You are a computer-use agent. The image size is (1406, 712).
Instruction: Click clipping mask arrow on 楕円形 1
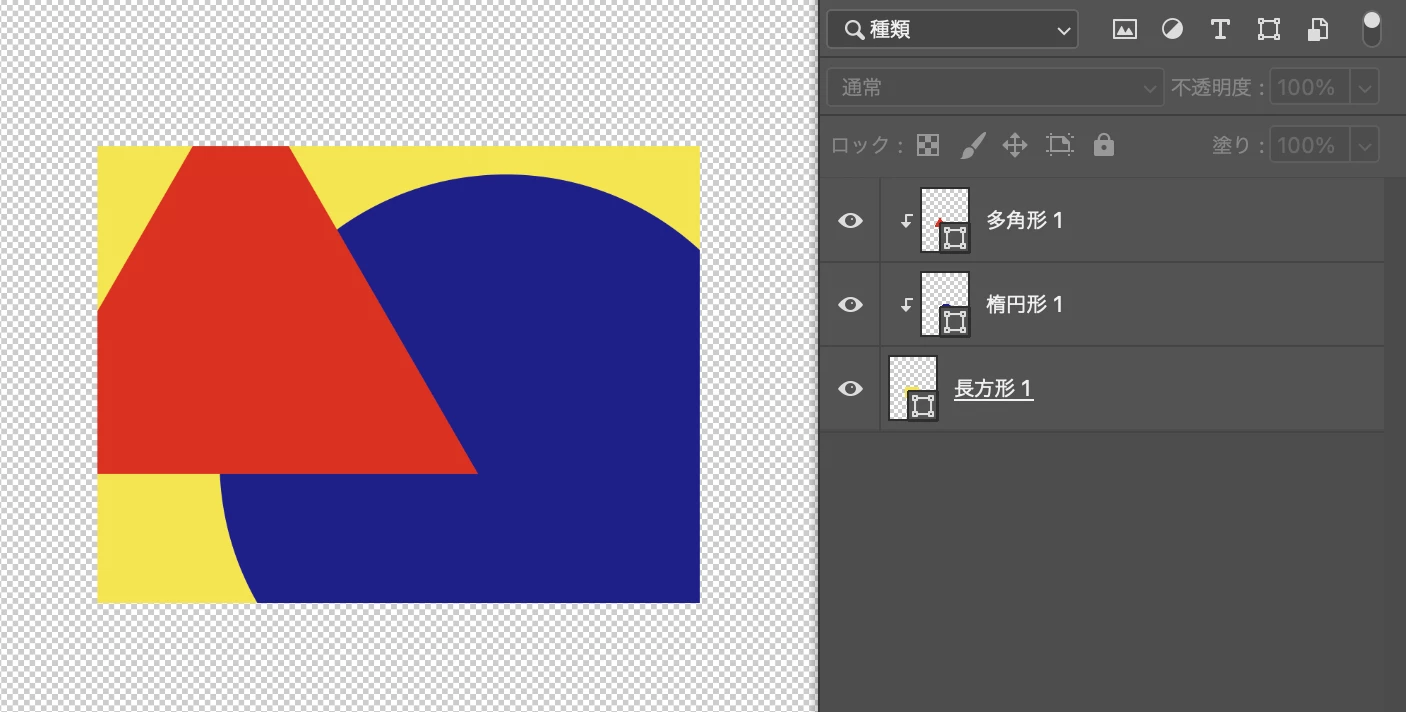pyautogui.click(x=906, y=305)
